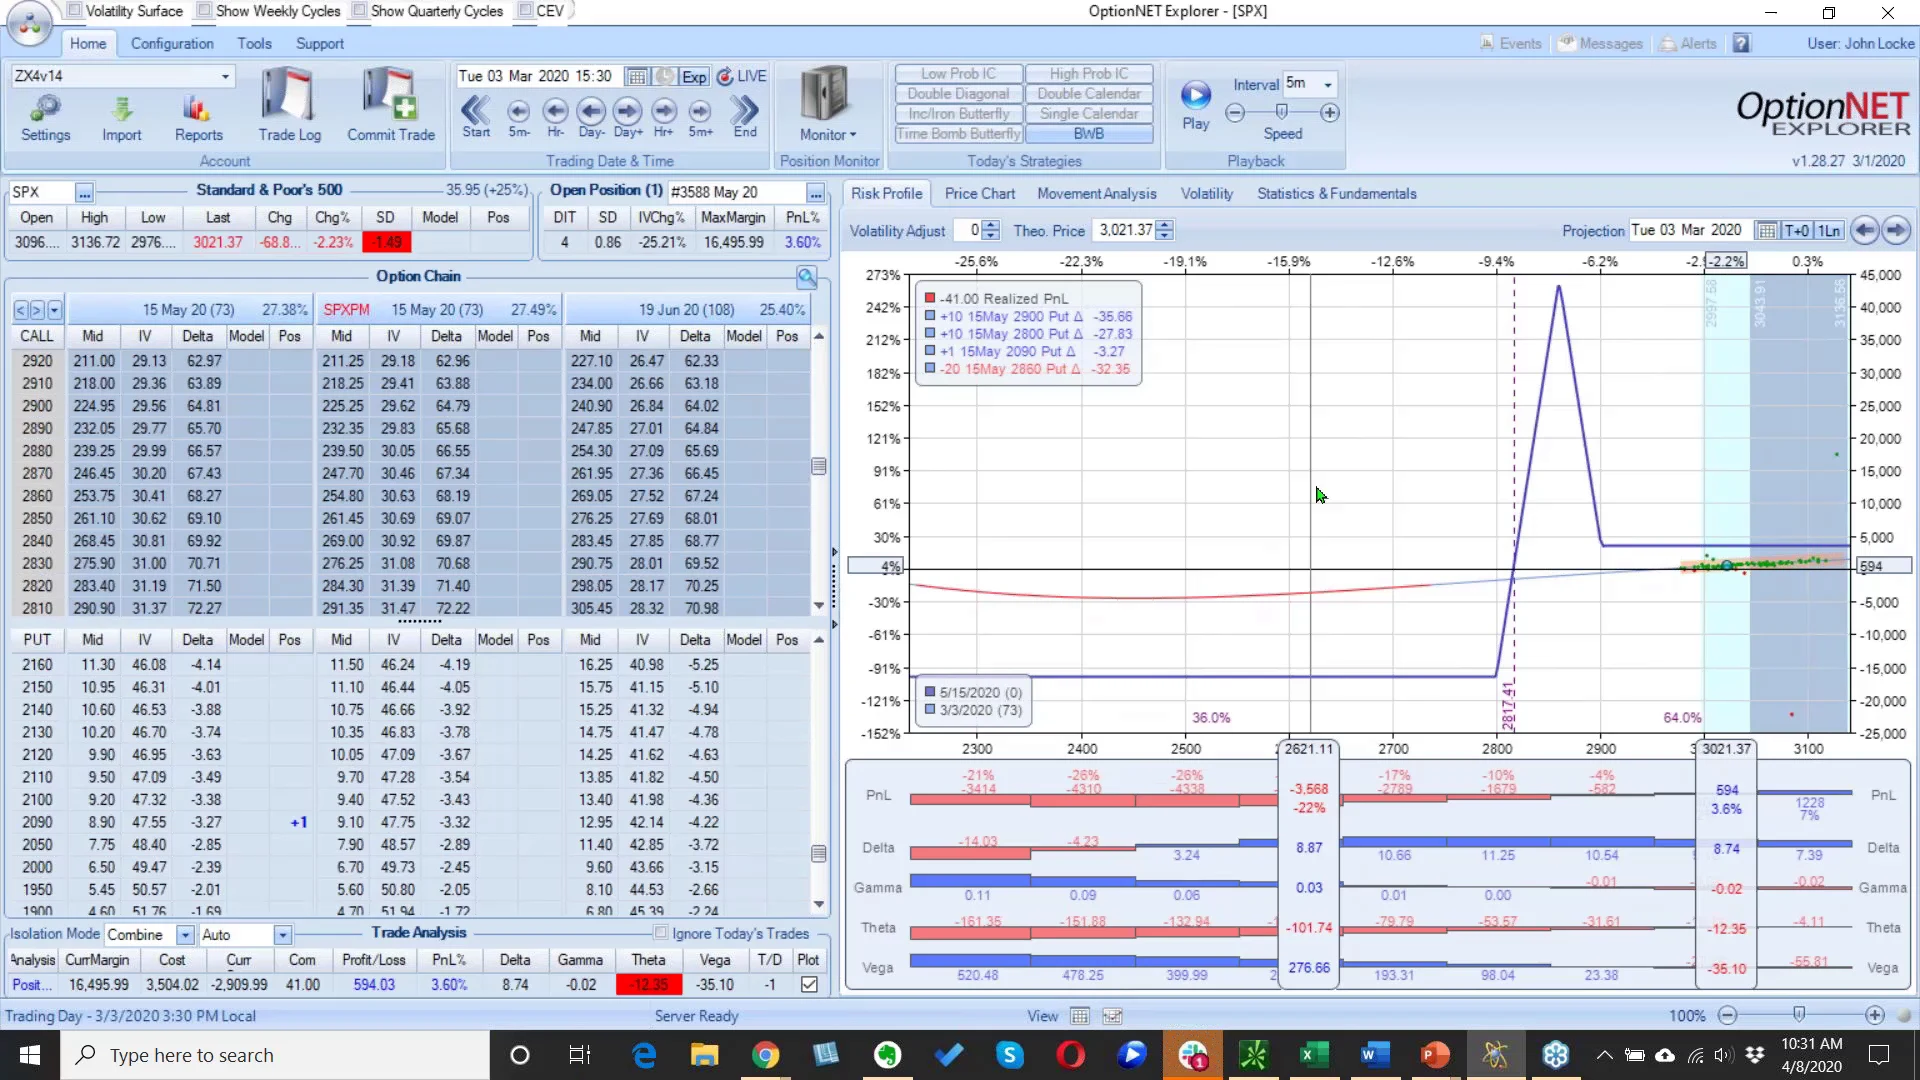Screen dimensions: 1920x1080
Task: Adjust the 100% zoom slider handle
Action: click(x=1799, y=1015)
